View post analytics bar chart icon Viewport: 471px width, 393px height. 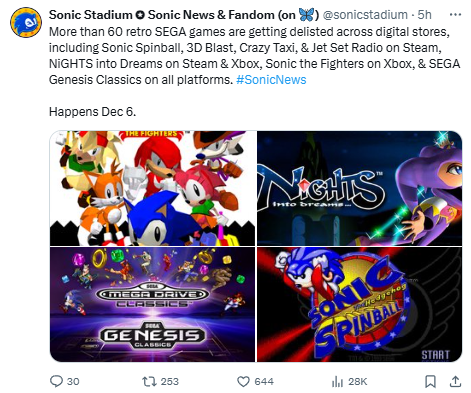point(337,381)
